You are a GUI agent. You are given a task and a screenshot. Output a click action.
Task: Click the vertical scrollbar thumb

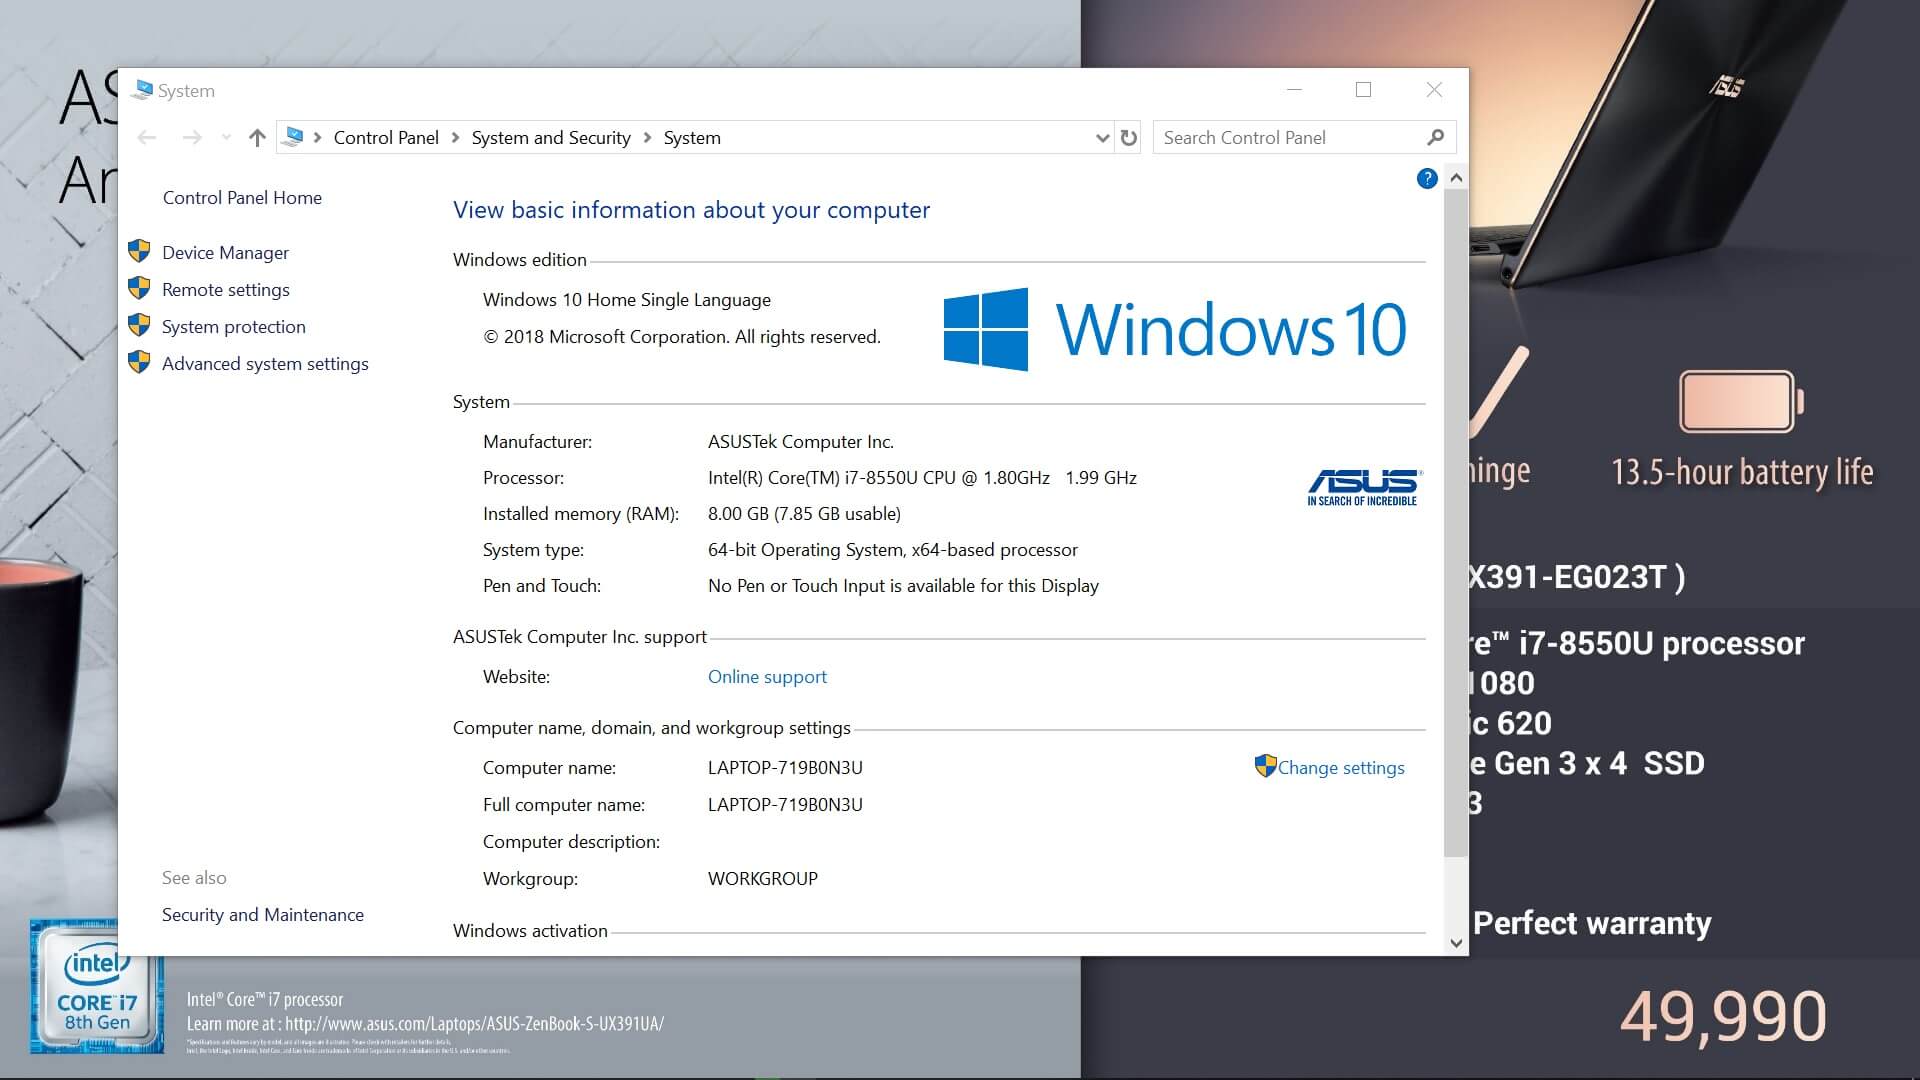tap(1456, 523)
